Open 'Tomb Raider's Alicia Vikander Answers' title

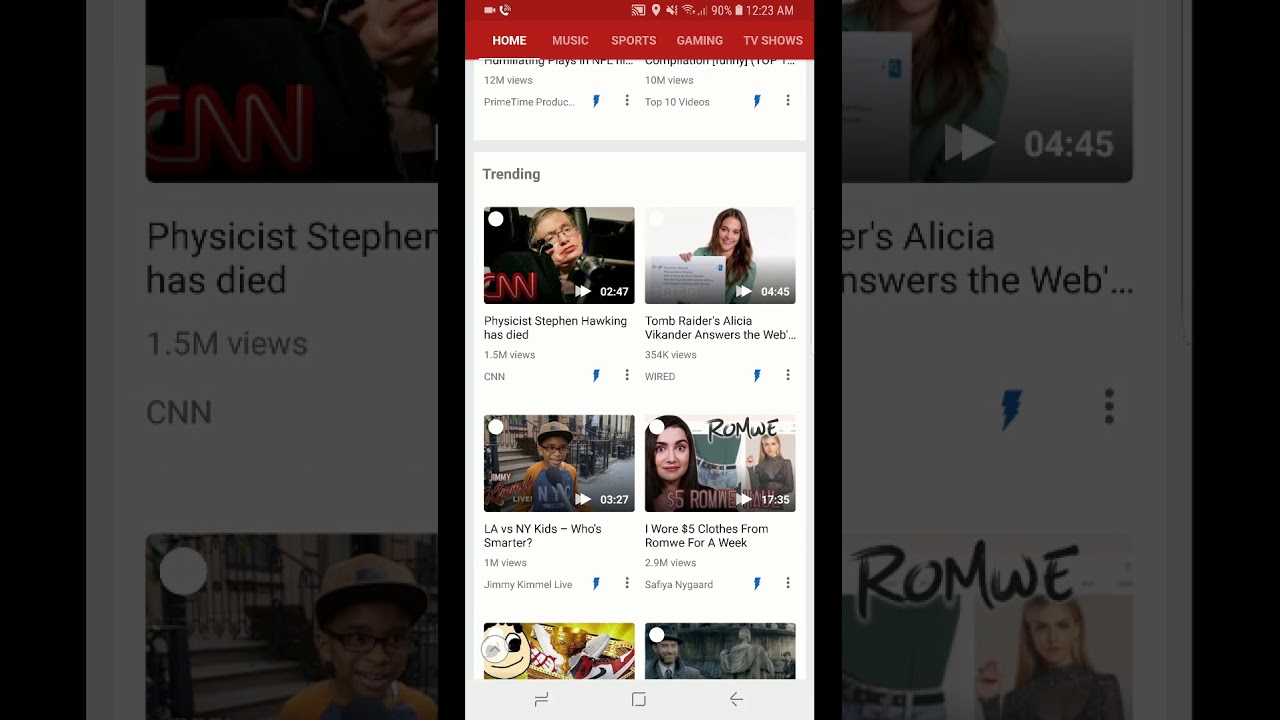pos(720,328)
